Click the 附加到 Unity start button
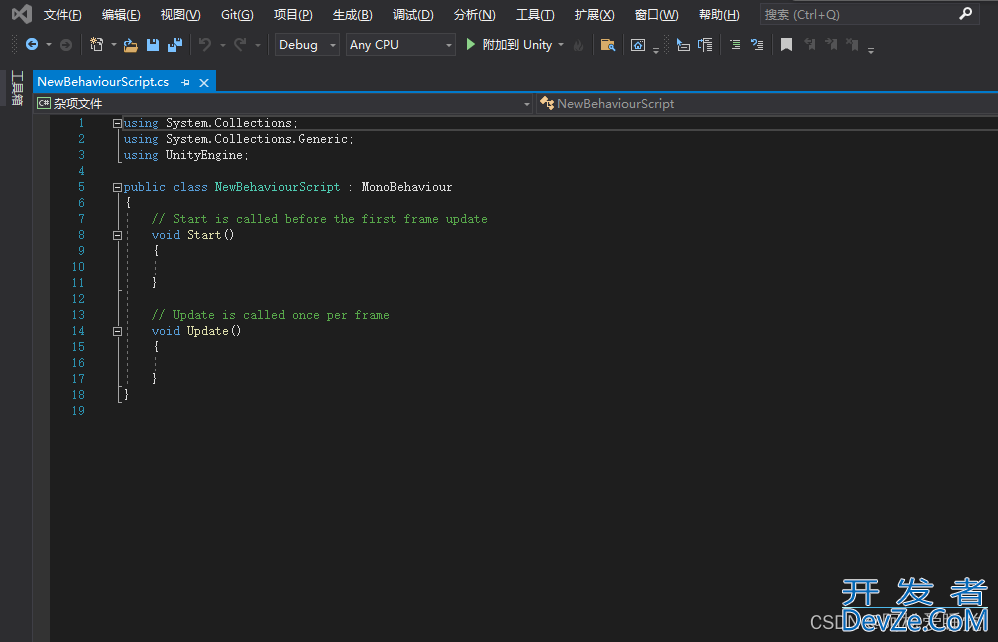This screenshot has height=642, width=998. [509, 45]
